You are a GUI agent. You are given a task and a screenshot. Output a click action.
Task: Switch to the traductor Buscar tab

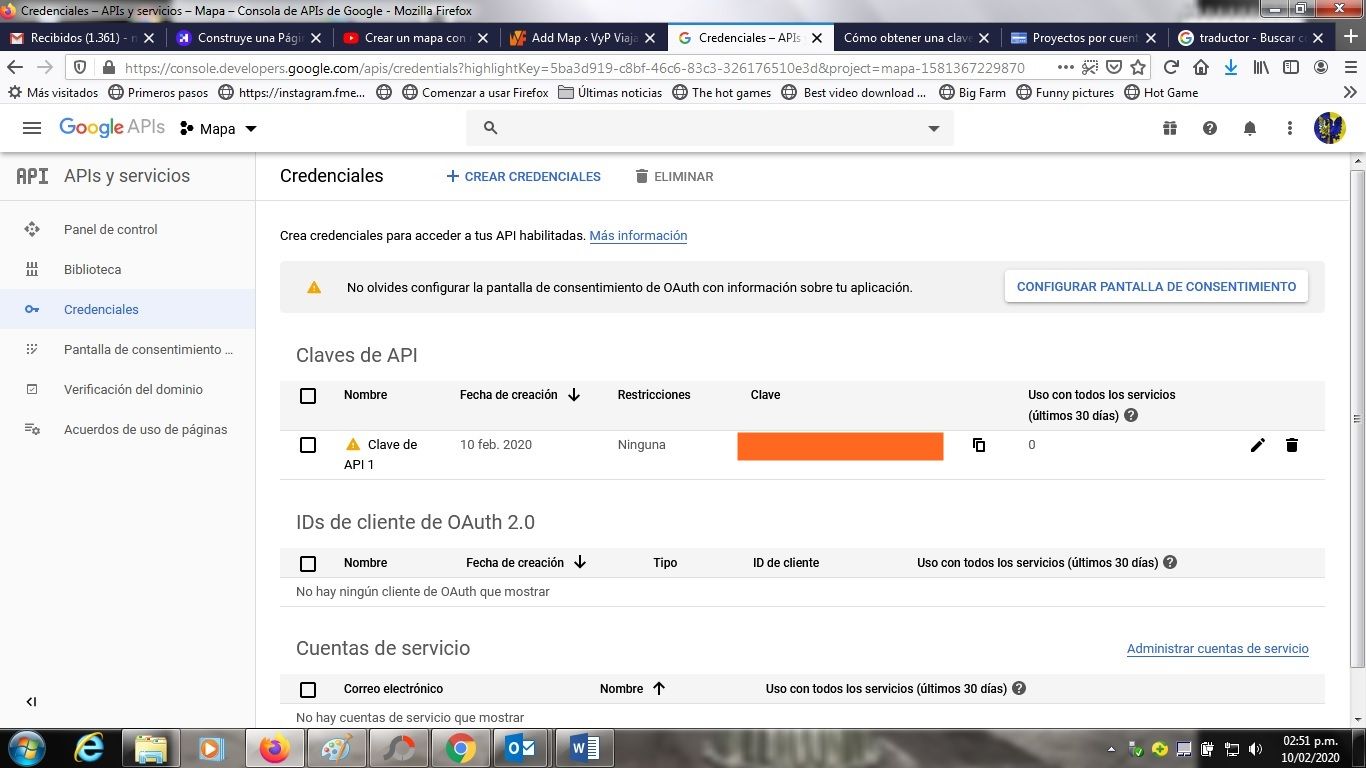[1250, 38]
